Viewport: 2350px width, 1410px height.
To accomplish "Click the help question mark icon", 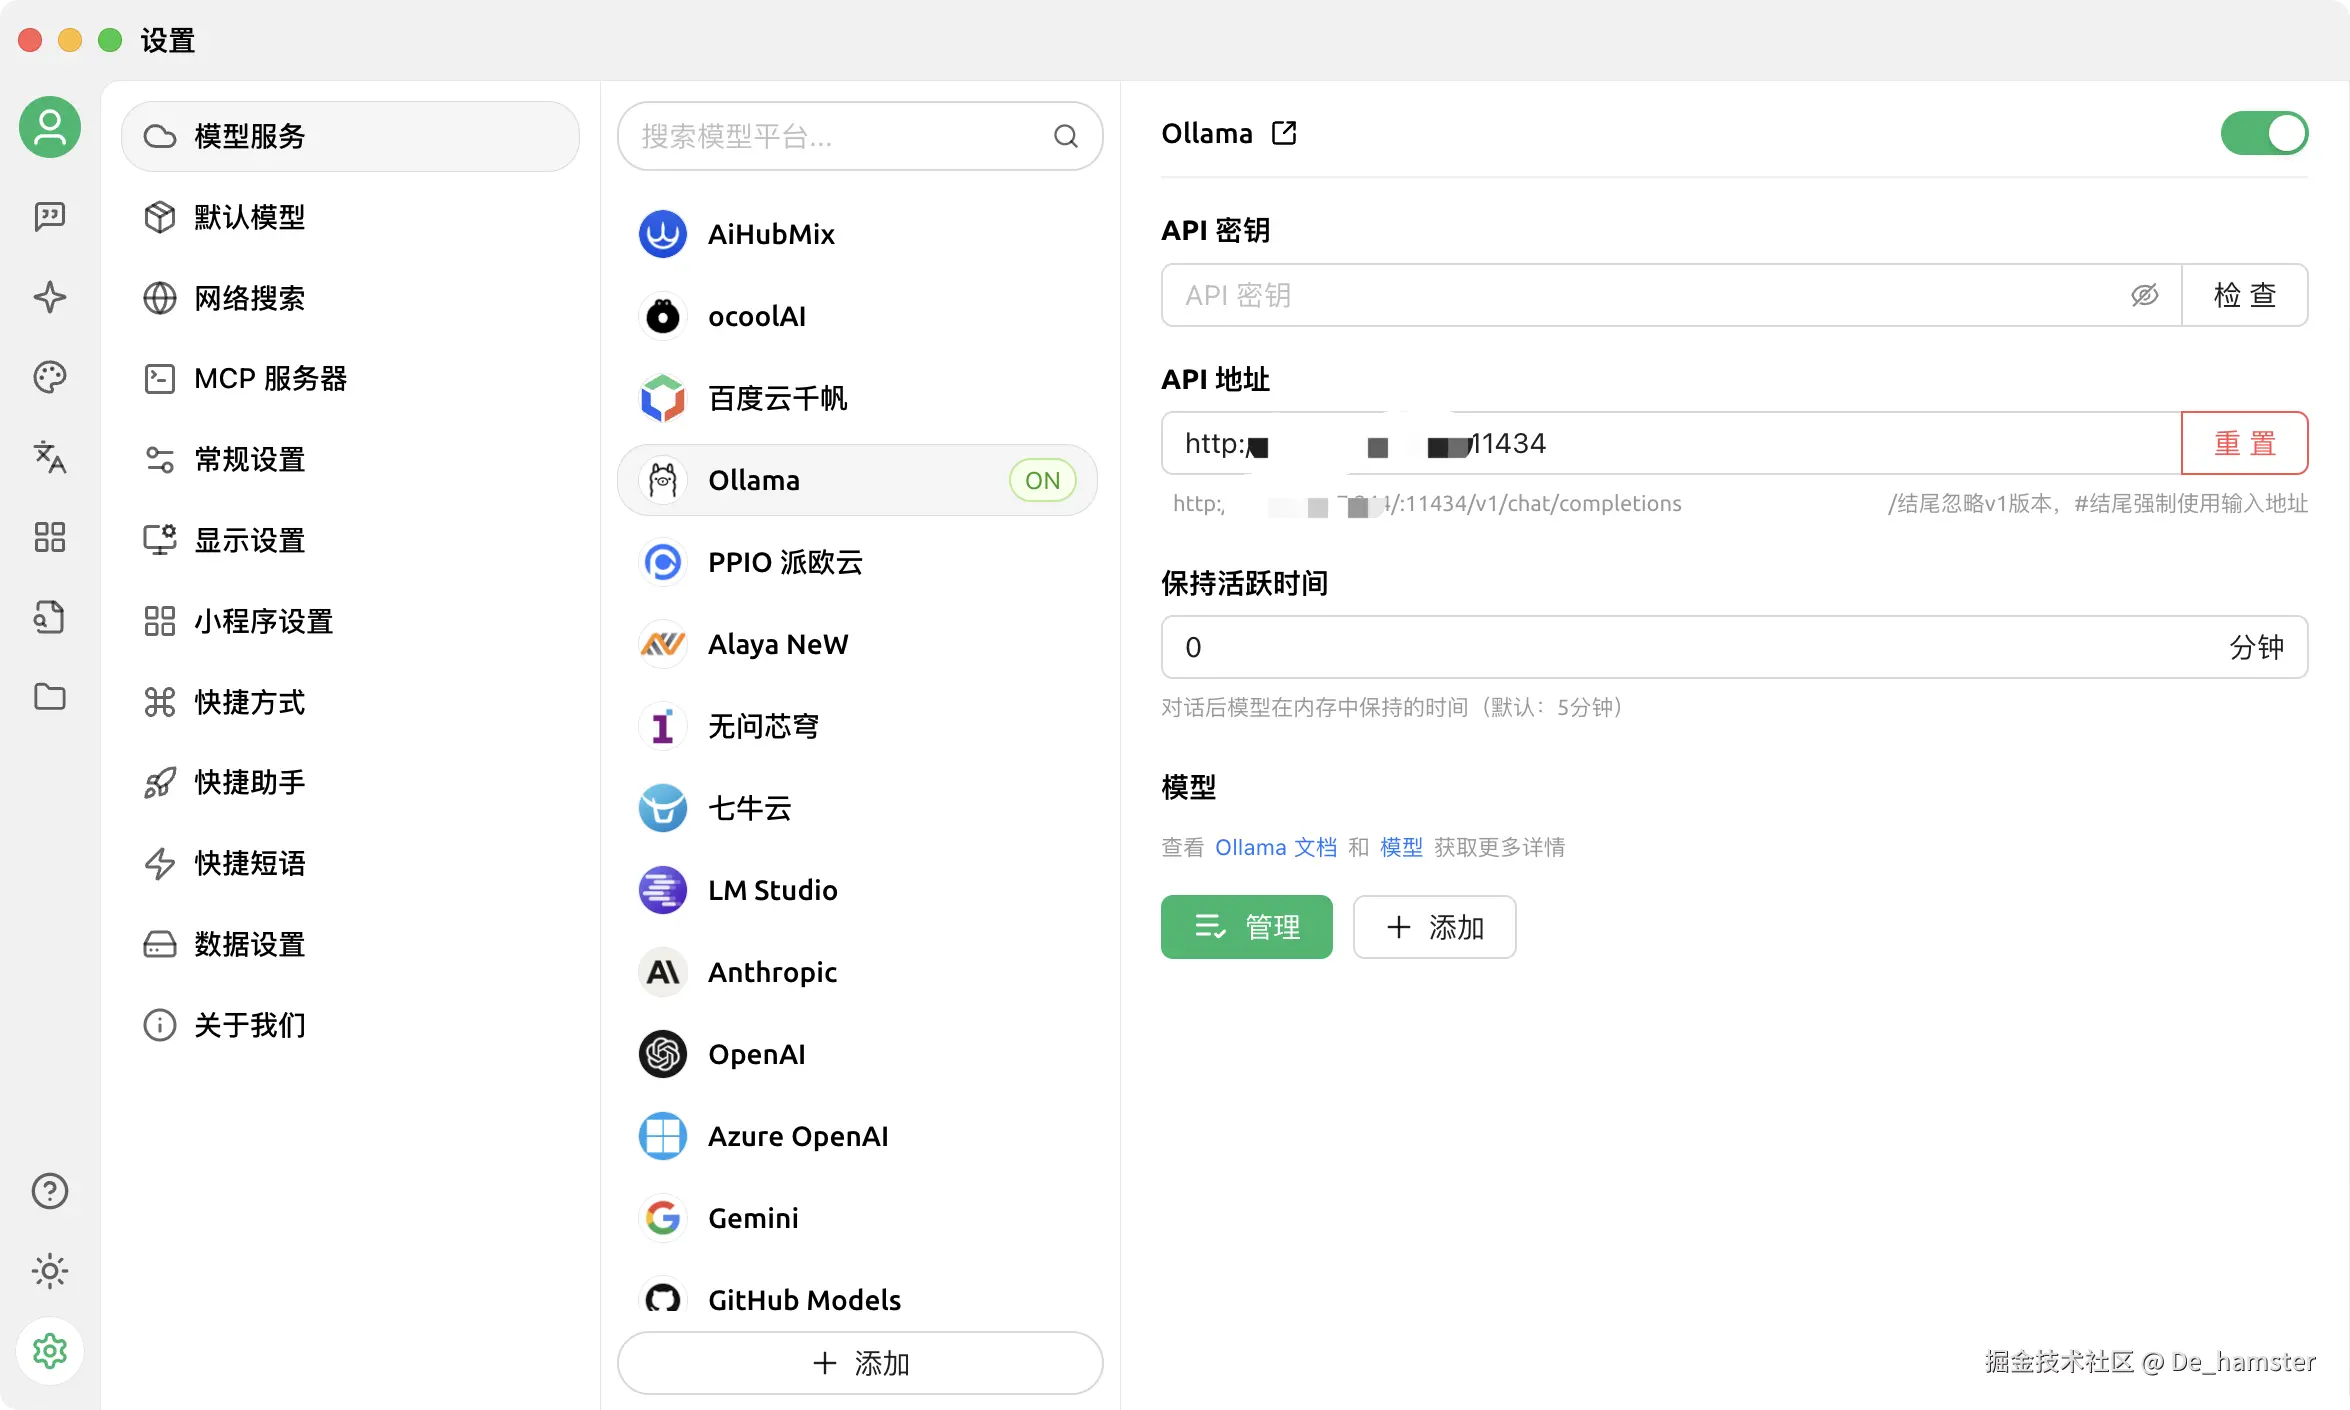I will (49, 1191).
